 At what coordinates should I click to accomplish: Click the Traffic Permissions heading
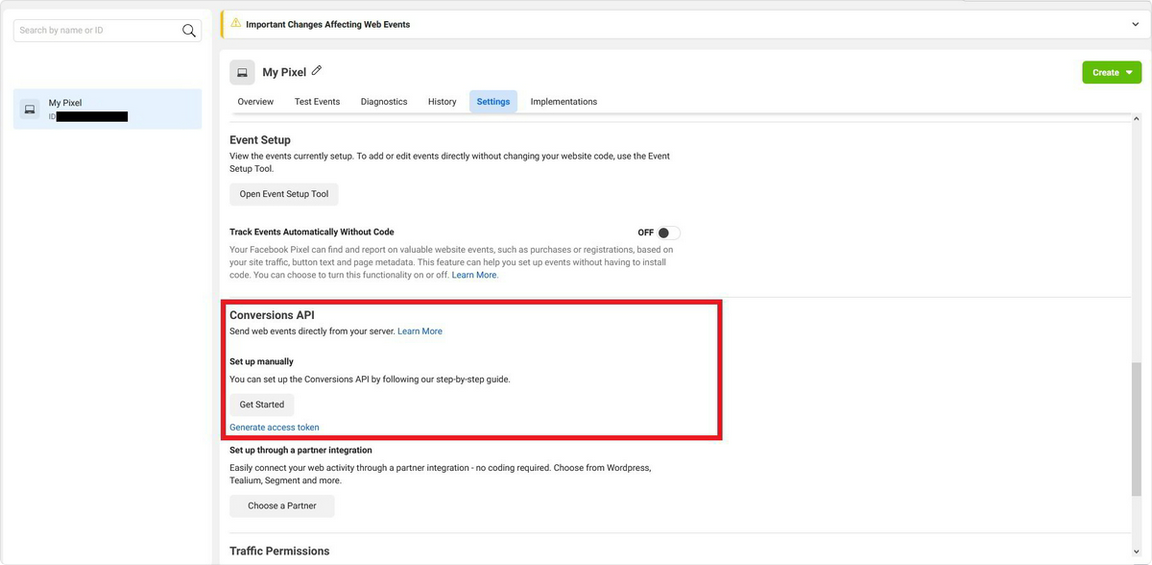(280, 550)
